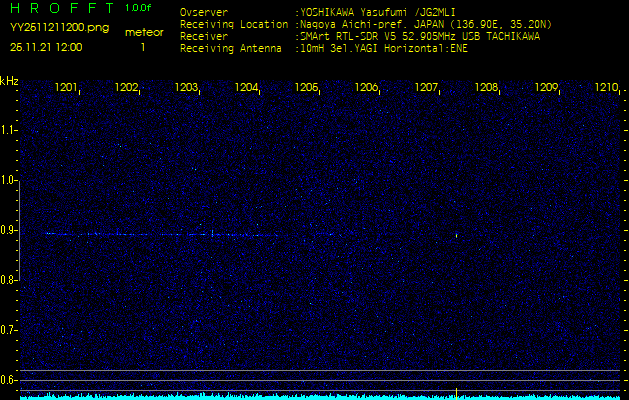Viewport: 629px width, 400px height.
Task: Click the 1203 time label
Action: click(187, 88)
